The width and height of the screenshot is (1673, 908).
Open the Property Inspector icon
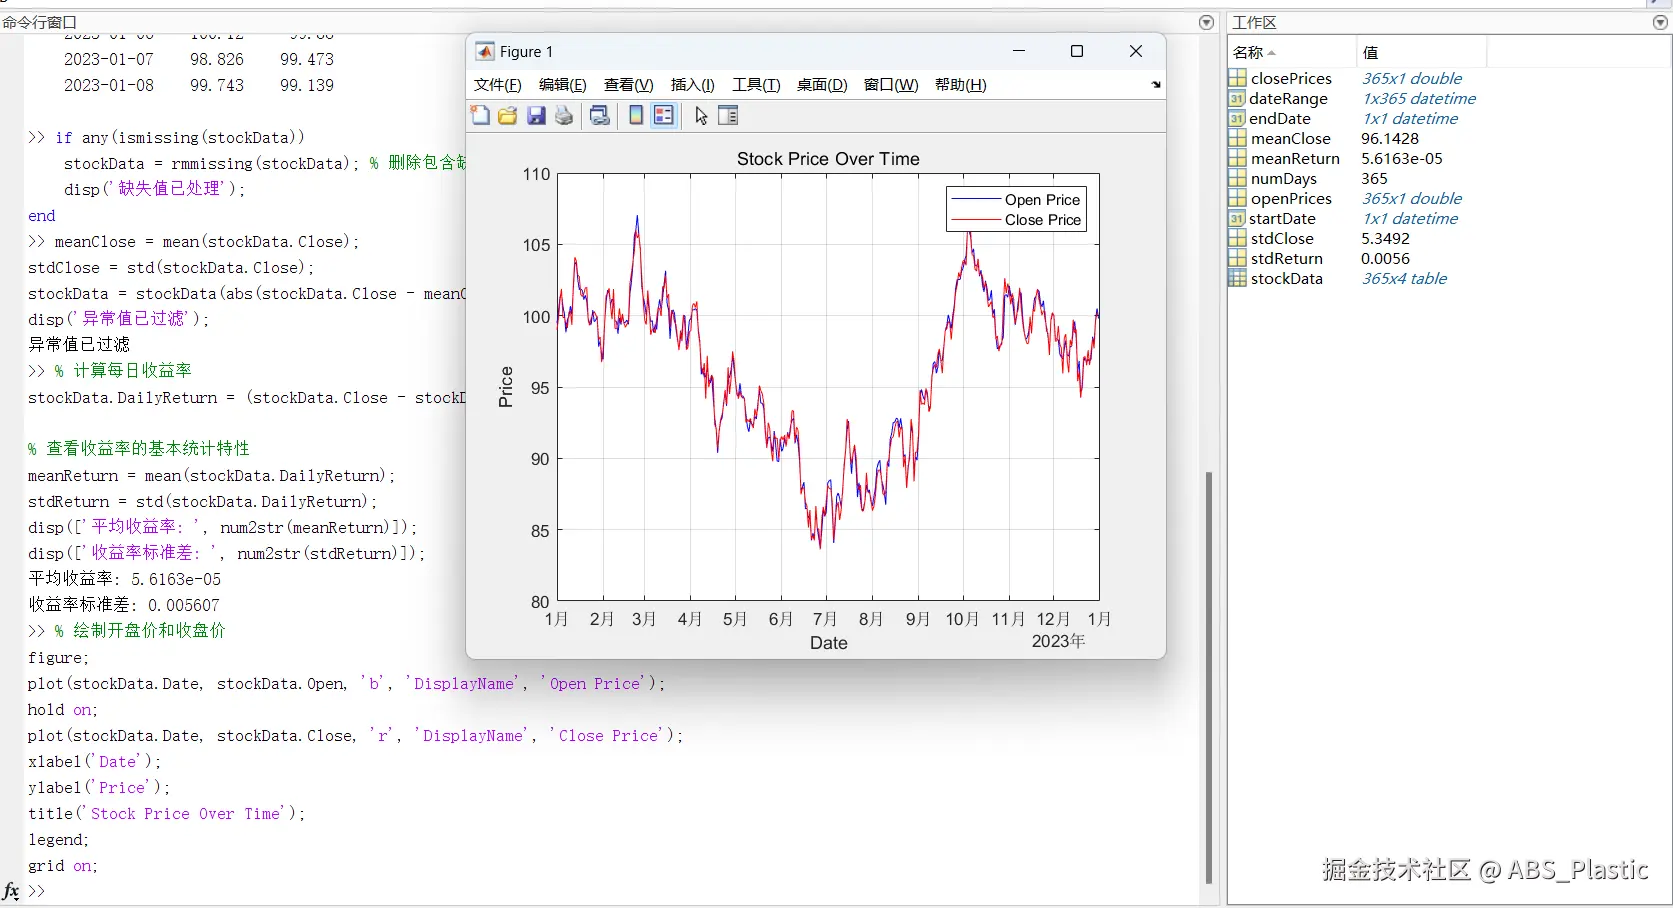[x=728, y=116]
